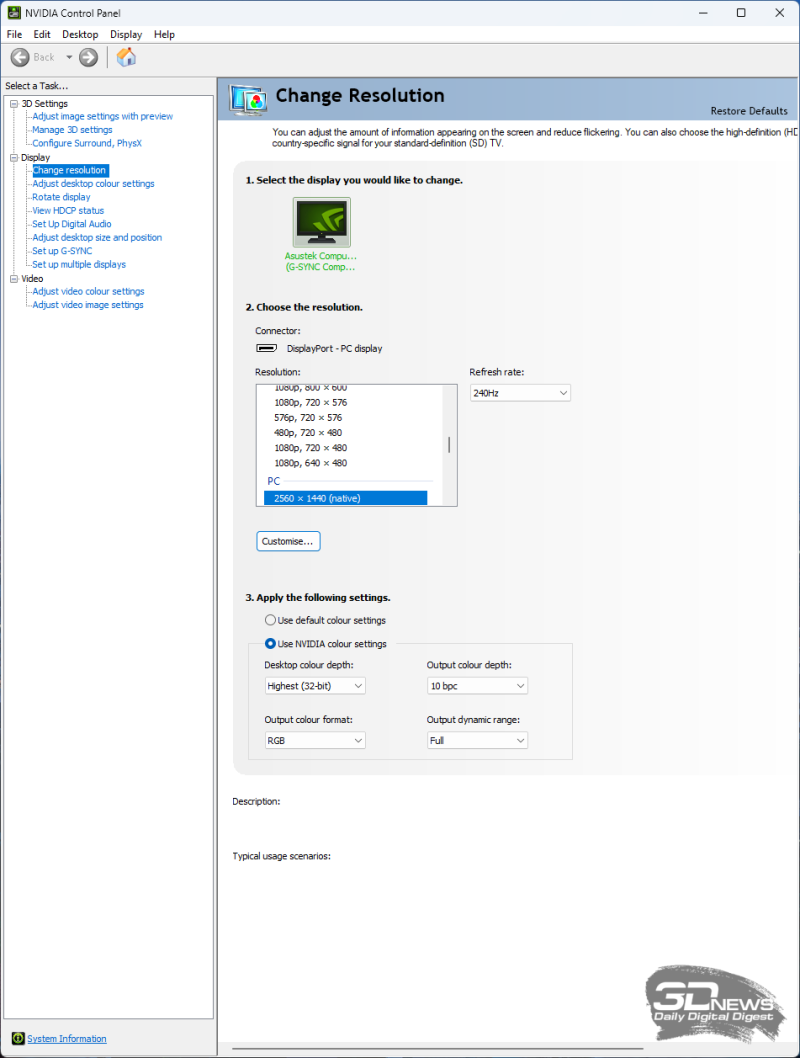Open Set Up Digital Audio task
The height and width of the screenshot is (1058, 800).
(x=72, y=224)
